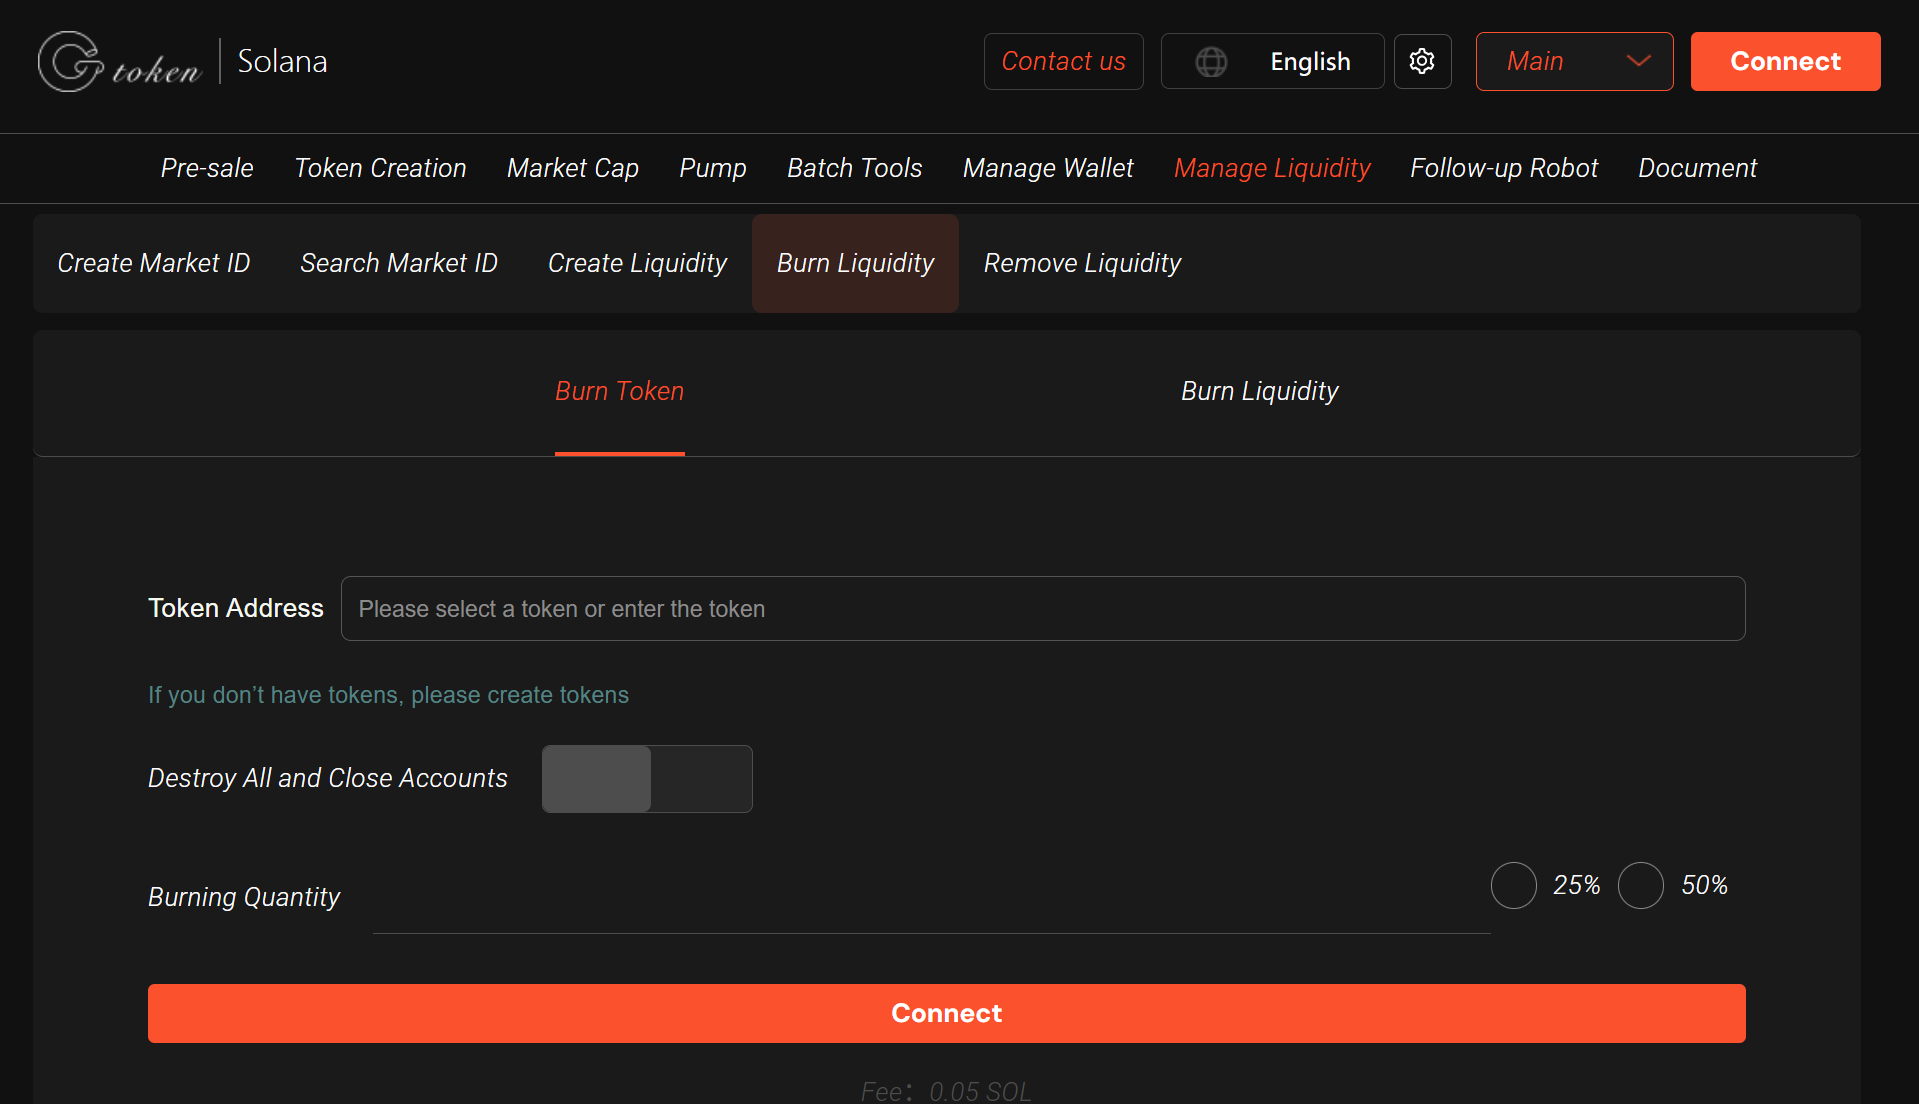
Task: Open the Manage Liquidity menu
Action: pos(1271,168)
